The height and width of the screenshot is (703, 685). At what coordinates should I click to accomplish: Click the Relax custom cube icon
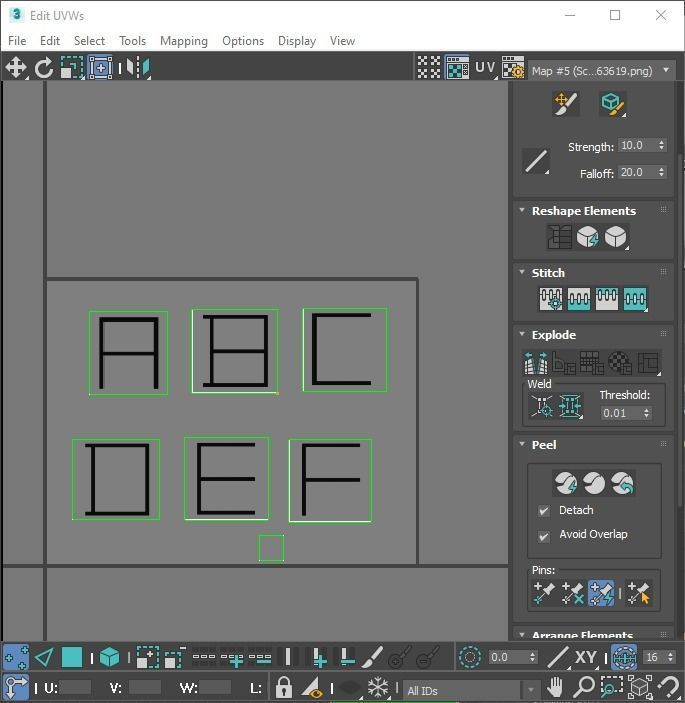coord(616,237)
